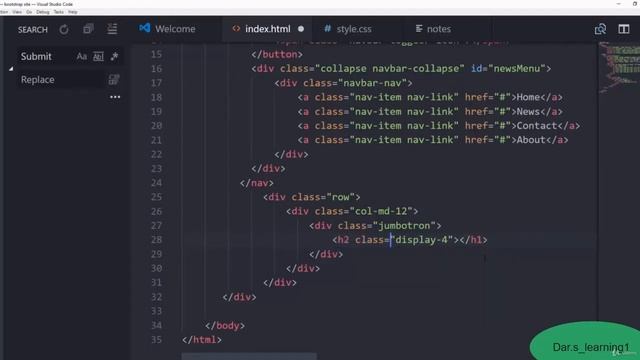The image size is (640, 360).
Task: Click line number 28 in the gutter
Action: click(156, 240)
